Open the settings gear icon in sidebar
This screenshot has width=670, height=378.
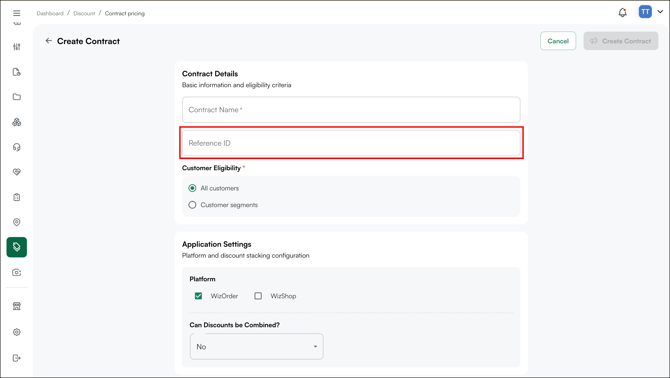click(17, 332)
